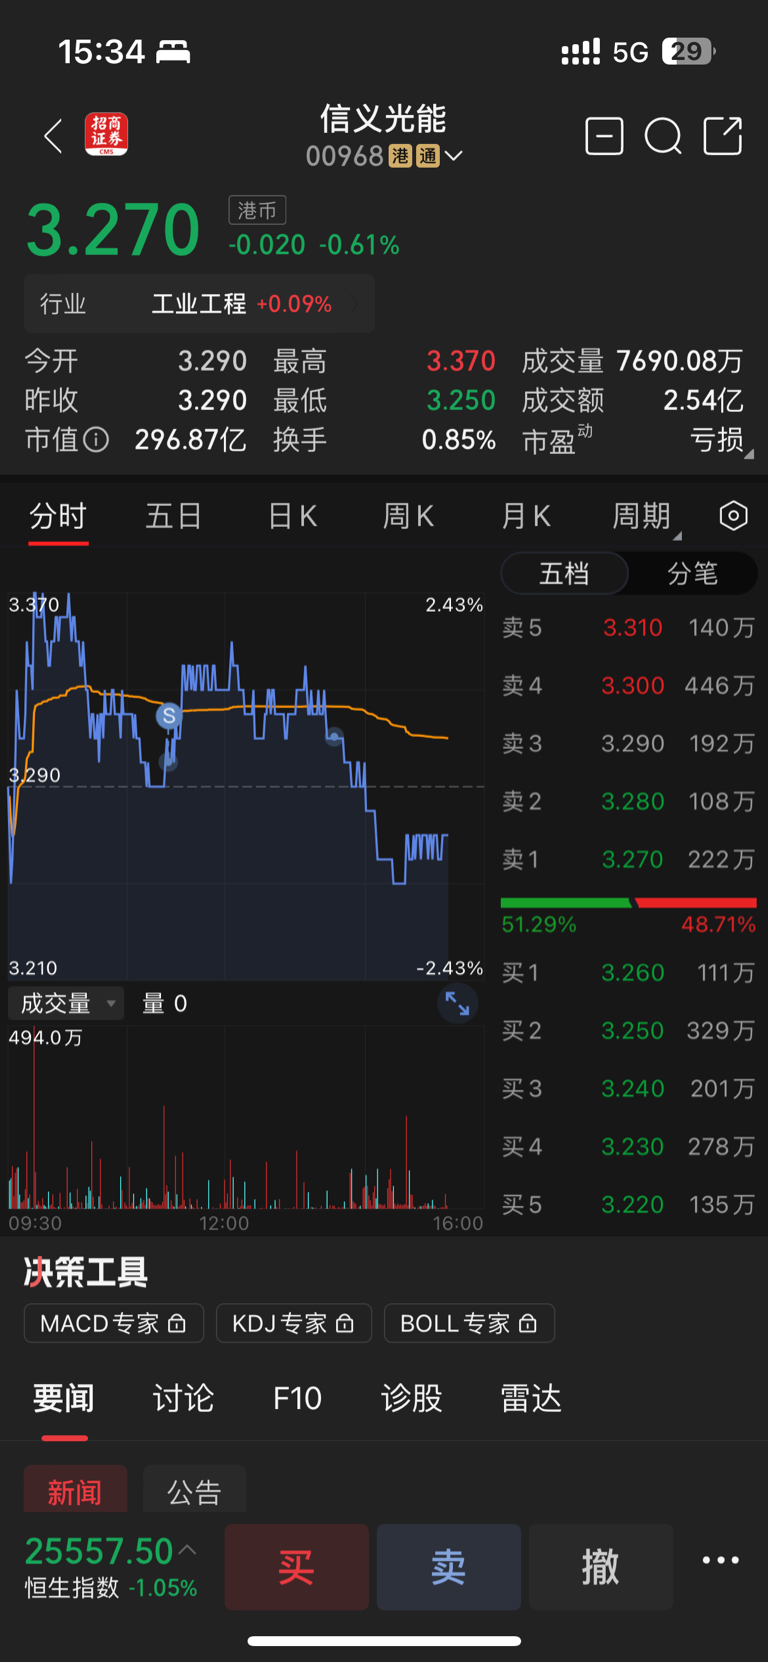Select the 公告 sub-tab
The height and width of the screenshot is (1663, 768).
(x=194, y=1492)
